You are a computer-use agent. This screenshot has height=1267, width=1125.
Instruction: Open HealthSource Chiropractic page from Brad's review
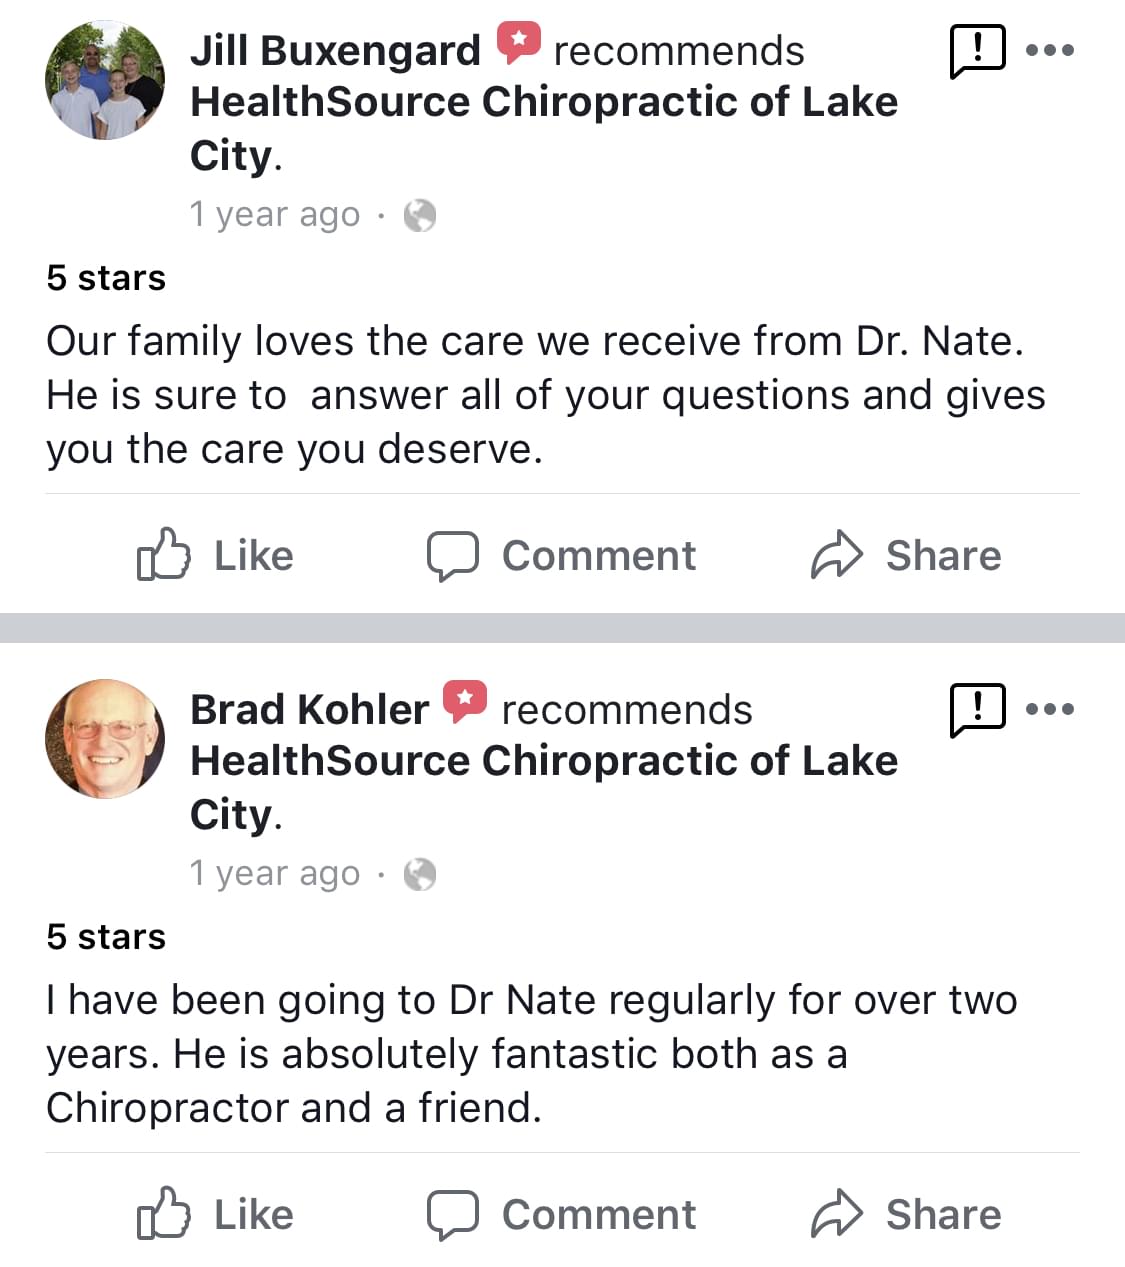point(543,762)
